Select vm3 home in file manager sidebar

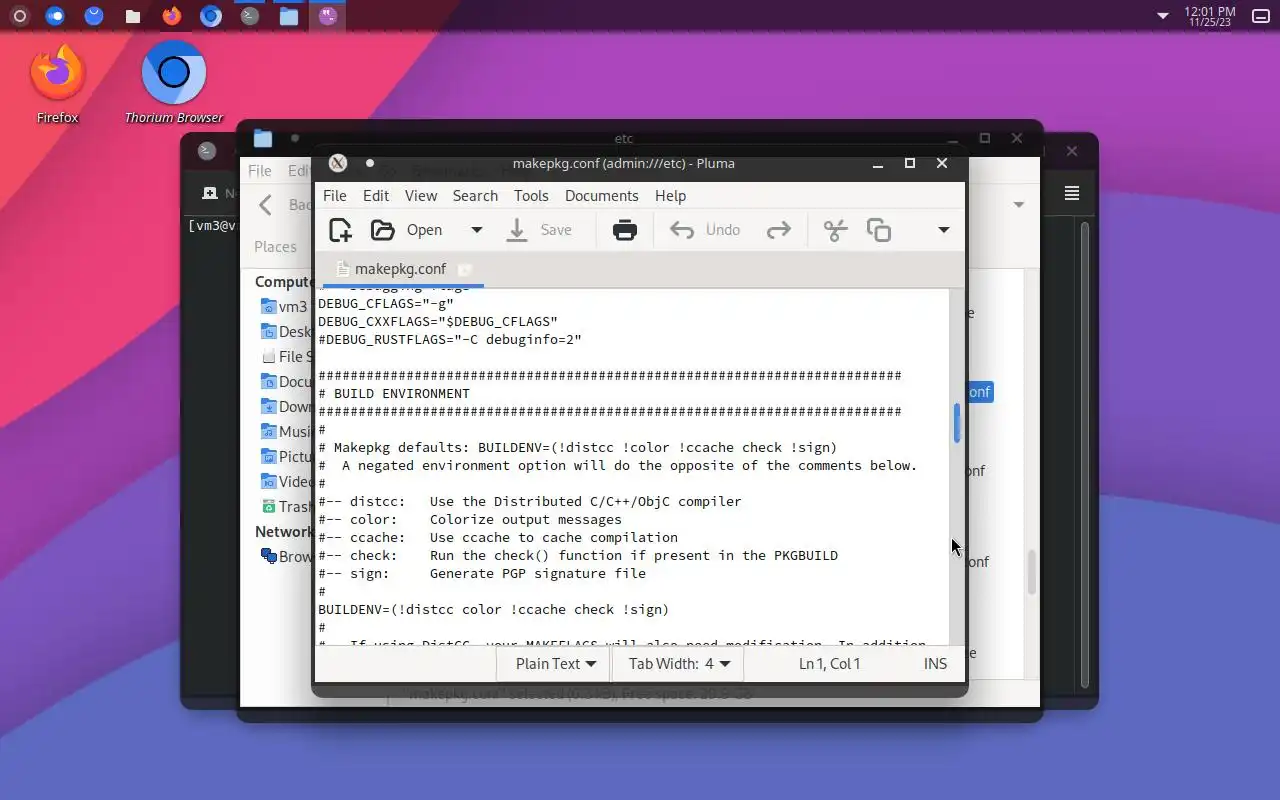coord(283,307)
